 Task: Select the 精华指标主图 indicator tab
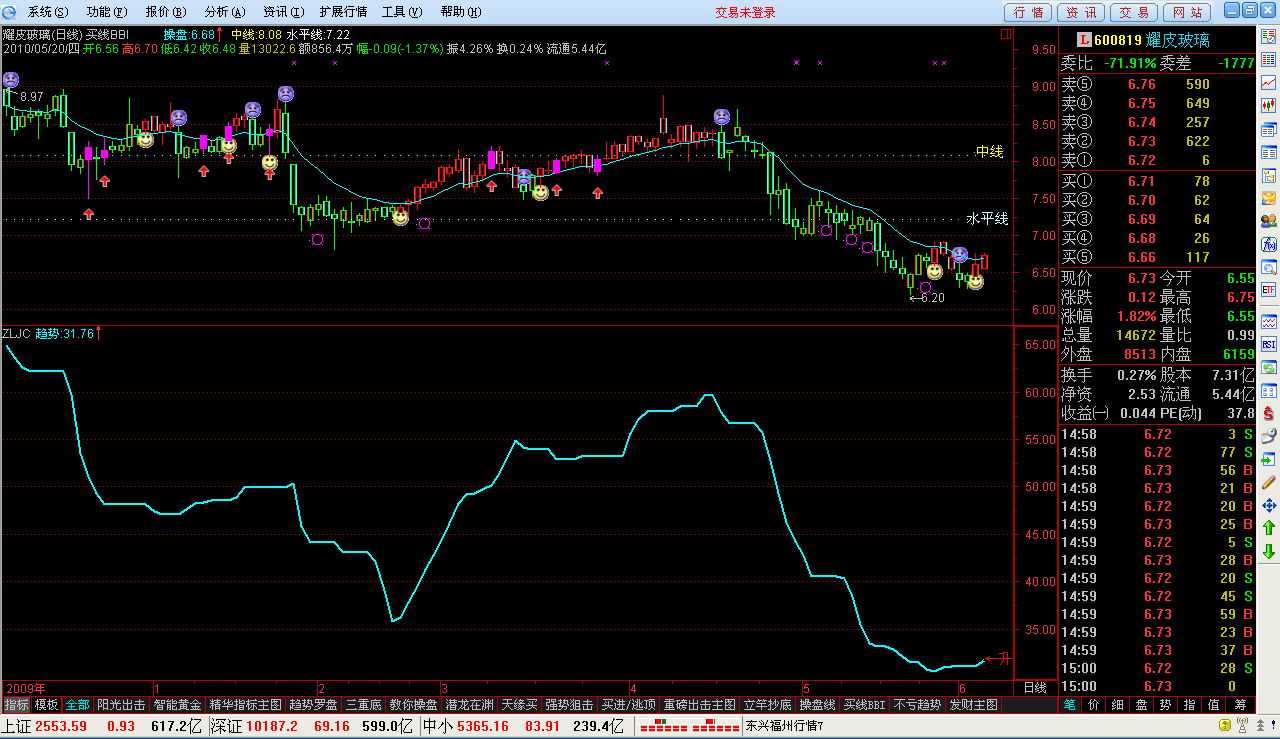click(245, 705)
